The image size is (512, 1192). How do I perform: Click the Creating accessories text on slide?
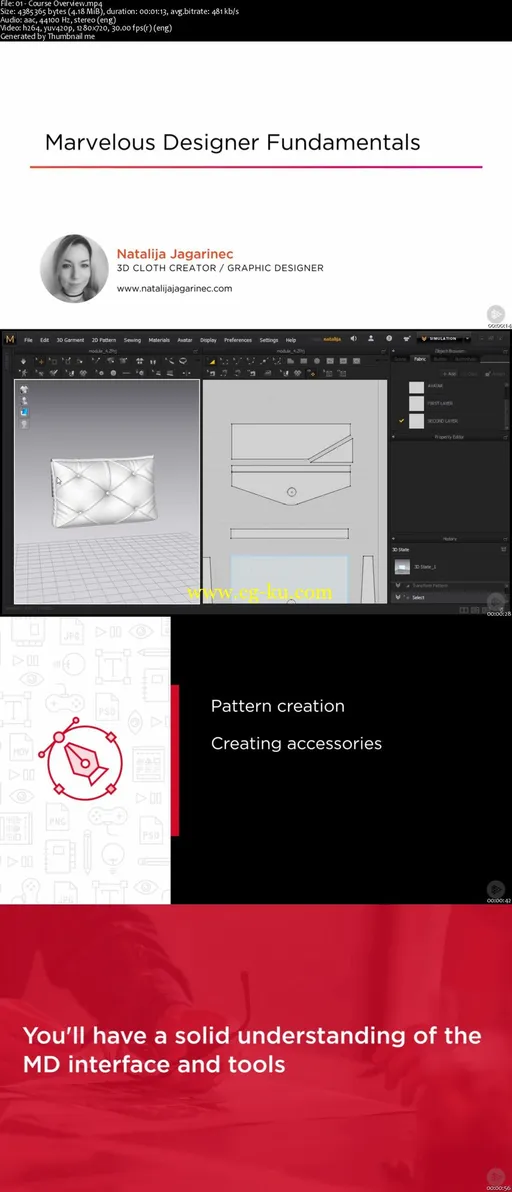click(x=296, y=743)
